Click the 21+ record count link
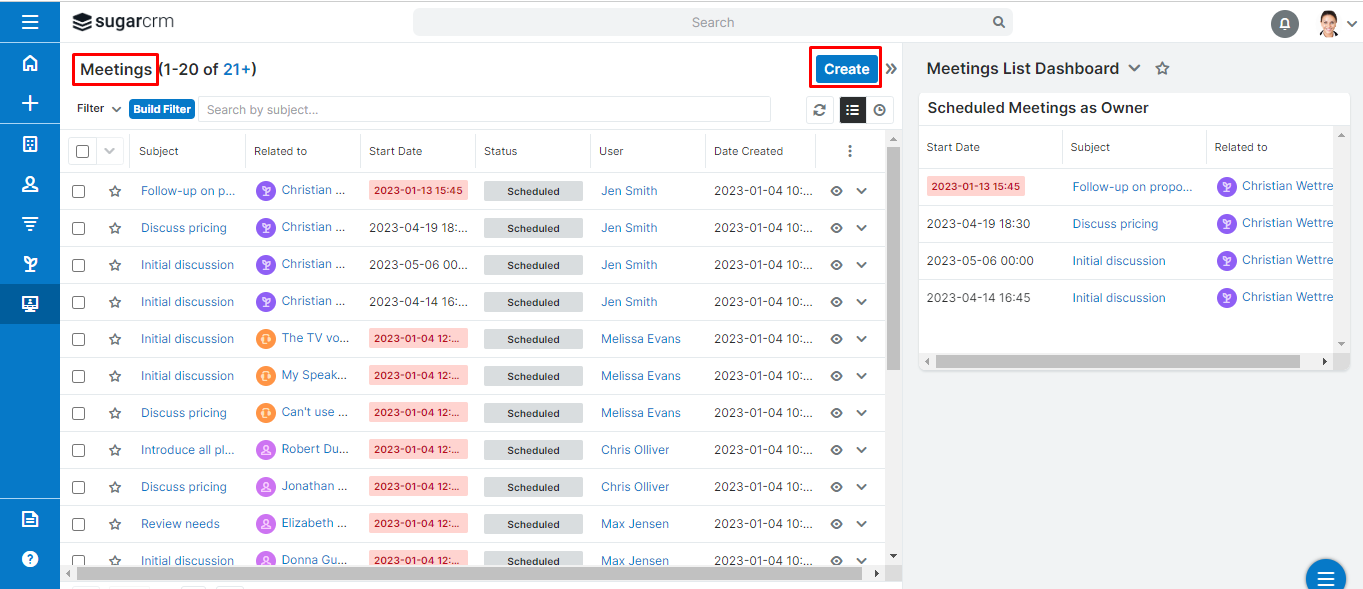 click(x=237, y=69)
